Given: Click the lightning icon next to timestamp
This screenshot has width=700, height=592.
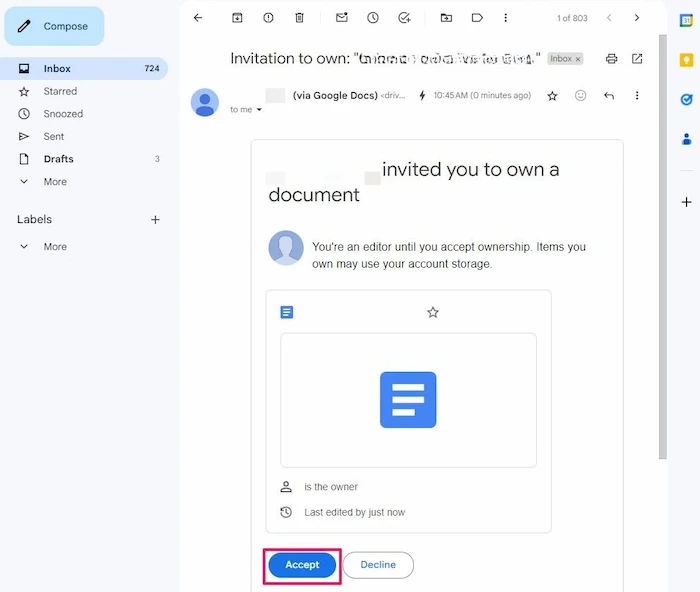Looking at the screenshot, I should (422, 95).
